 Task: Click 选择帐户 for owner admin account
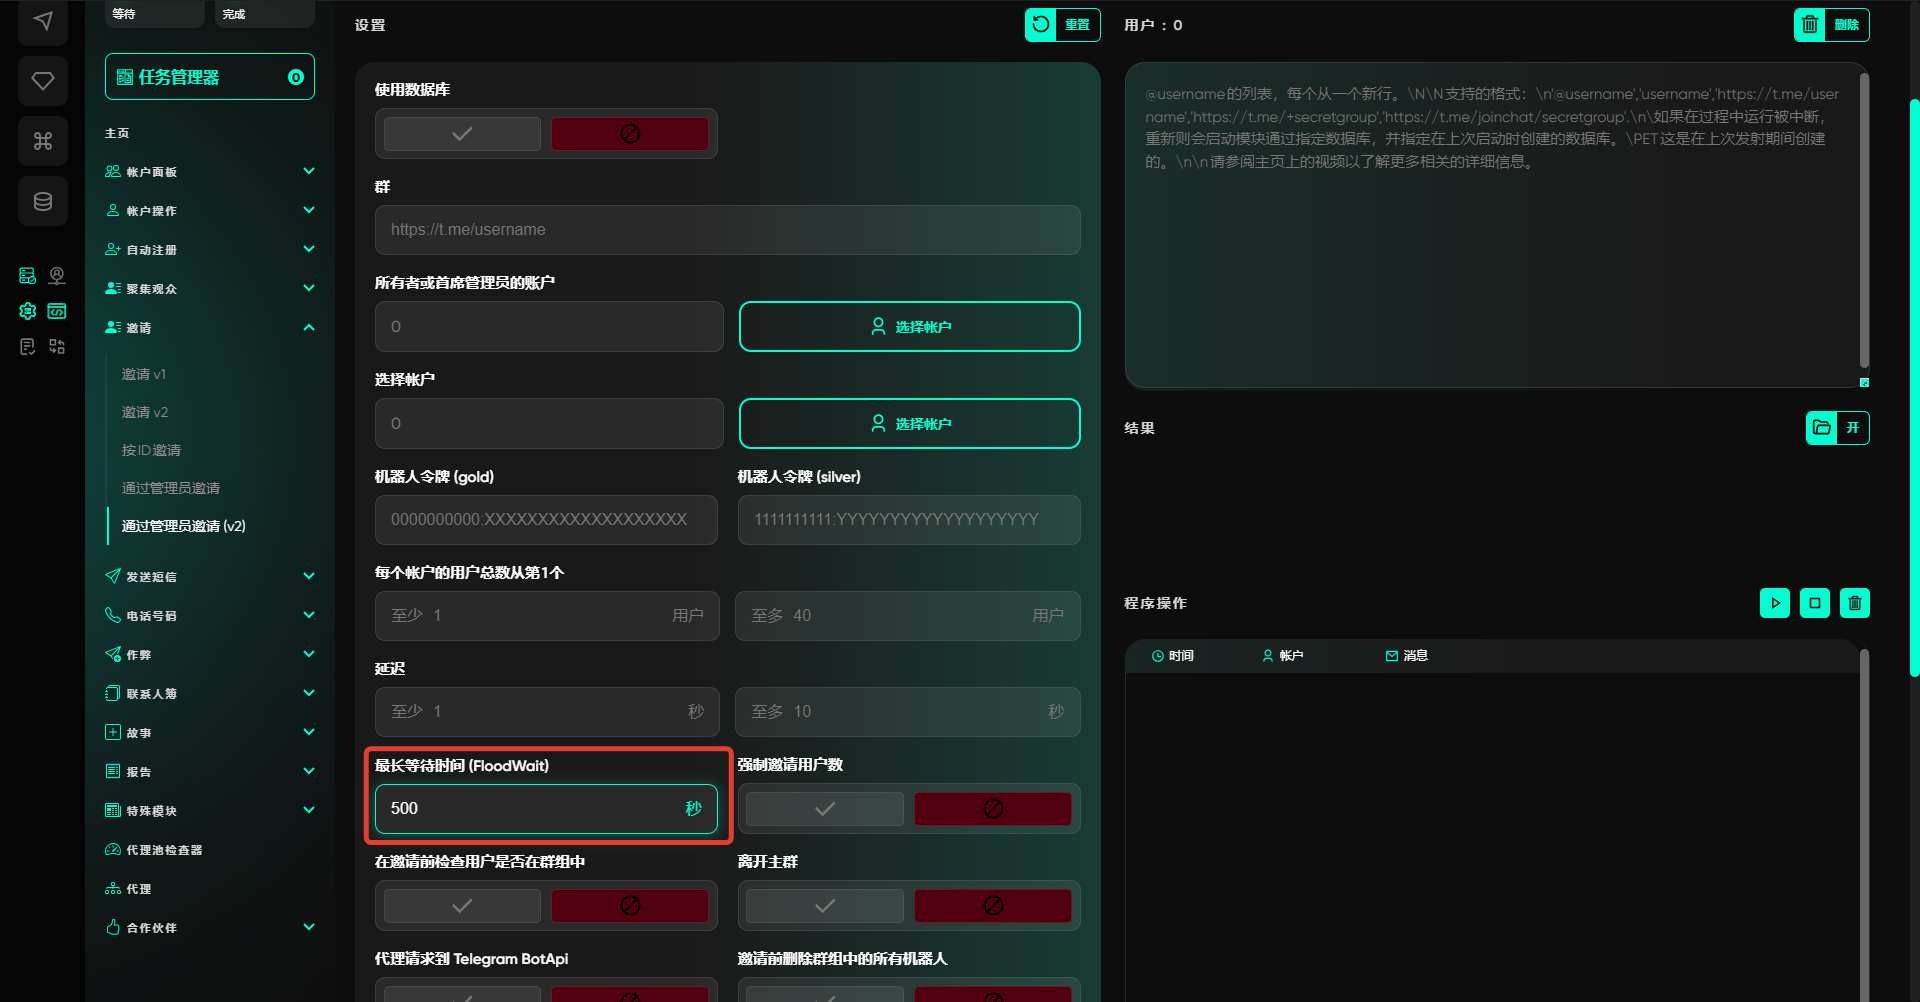click(909, 327)
